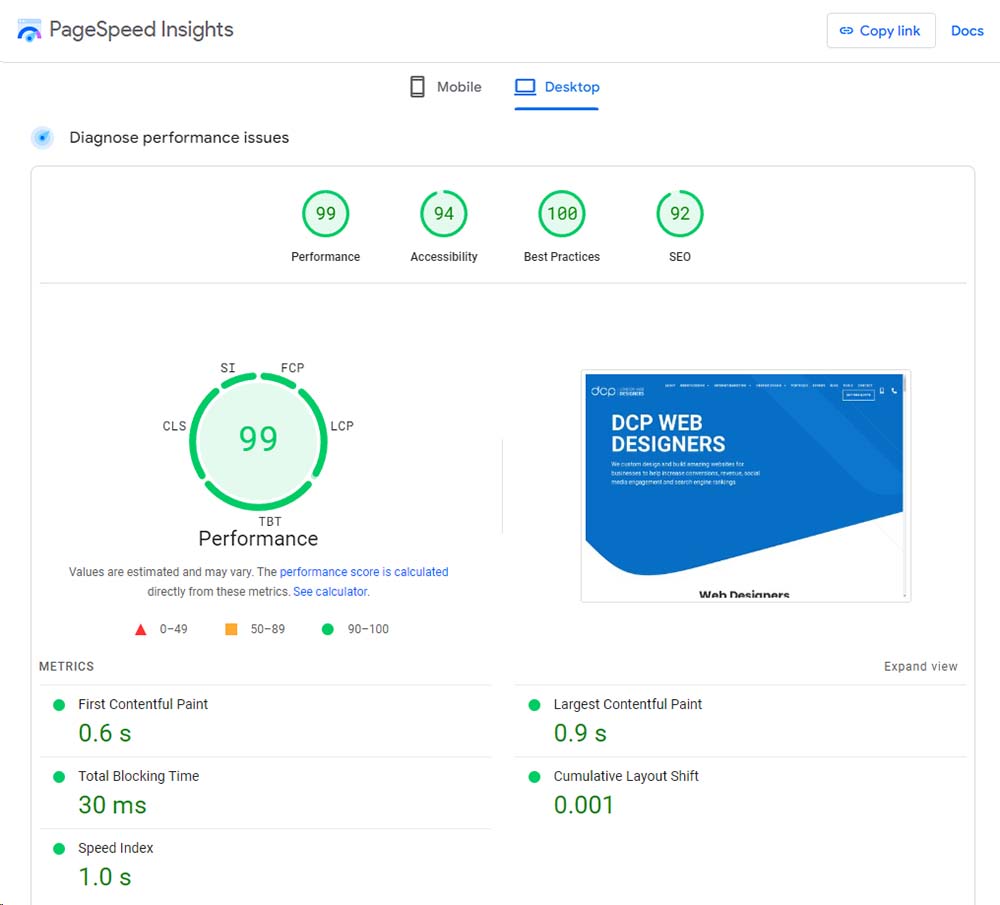Click the DCP Web Designers page screenshot
Screen dimensions: 1000x905
pyautogui.click(x=745, y=485)
